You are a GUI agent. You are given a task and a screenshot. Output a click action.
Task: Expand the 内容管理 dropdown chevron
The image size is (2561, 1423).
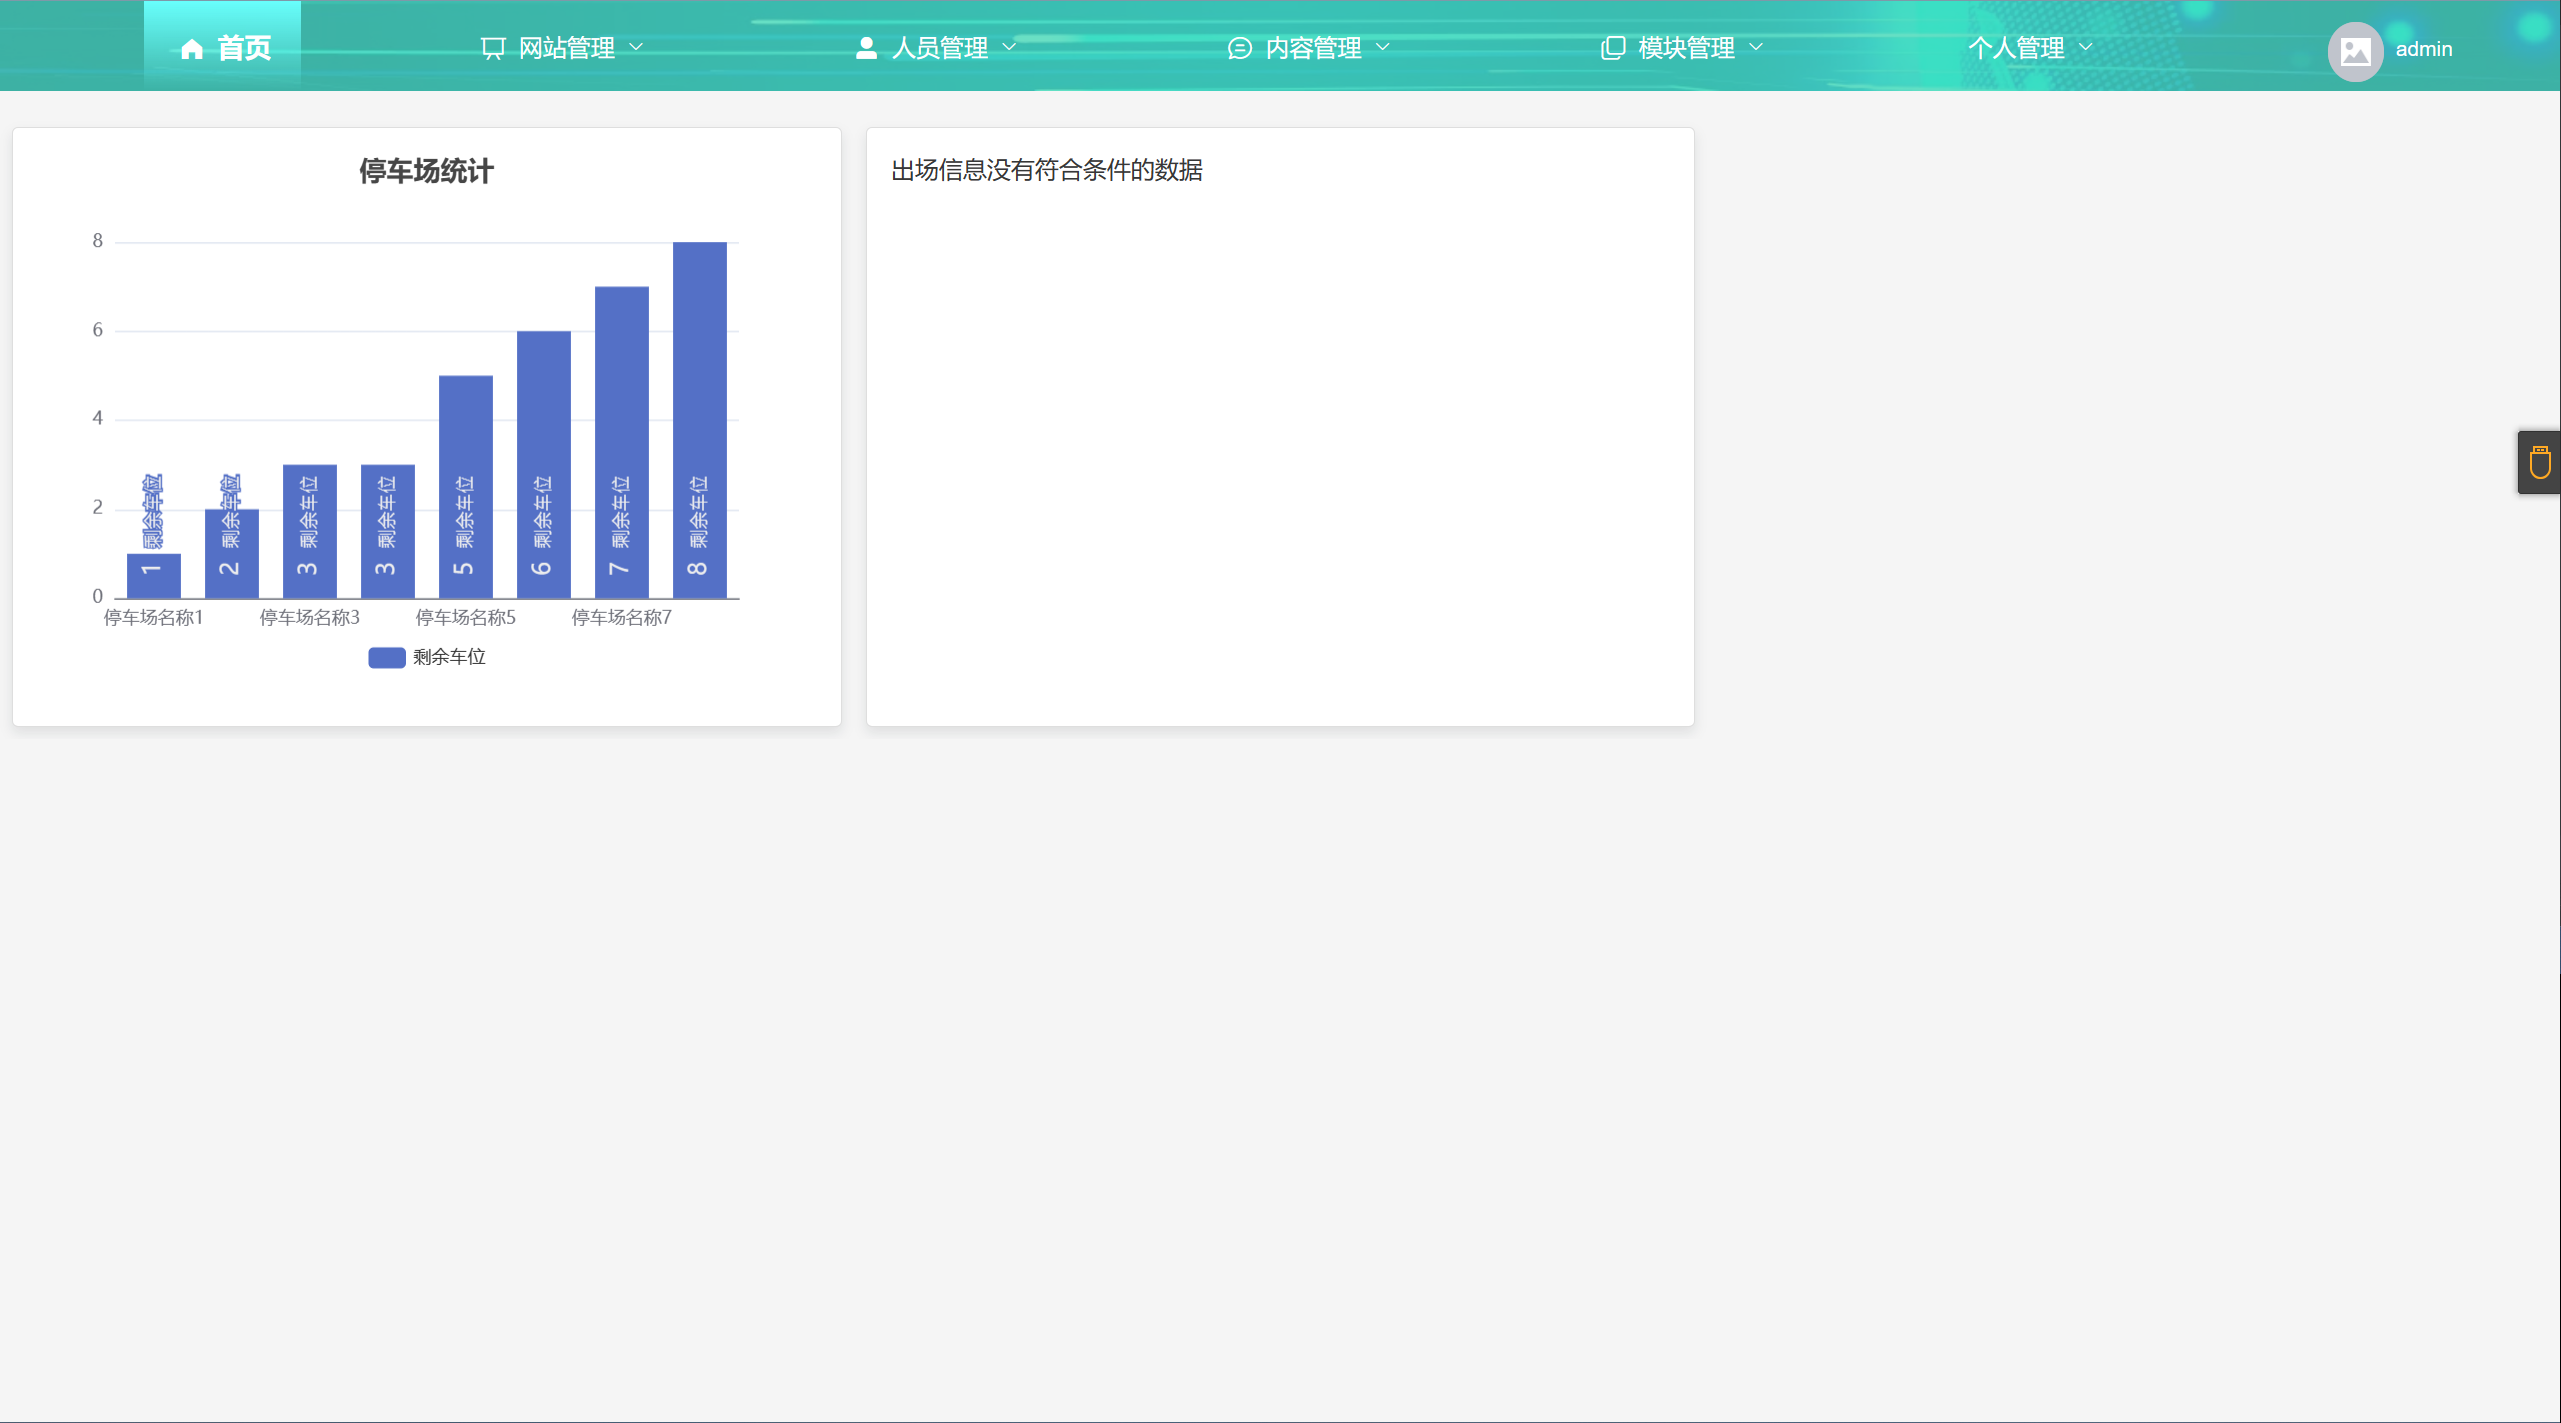(1383, 47)
